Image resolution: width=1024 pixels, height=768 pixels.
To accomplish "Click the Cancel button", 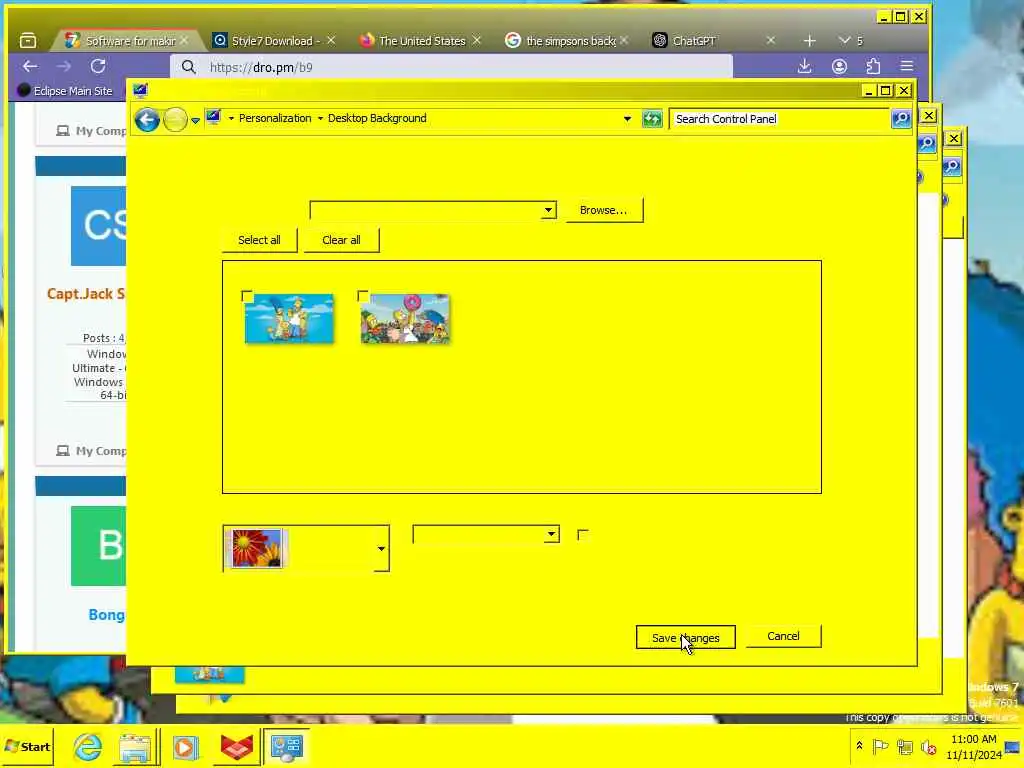I will (x=783, y=636).
